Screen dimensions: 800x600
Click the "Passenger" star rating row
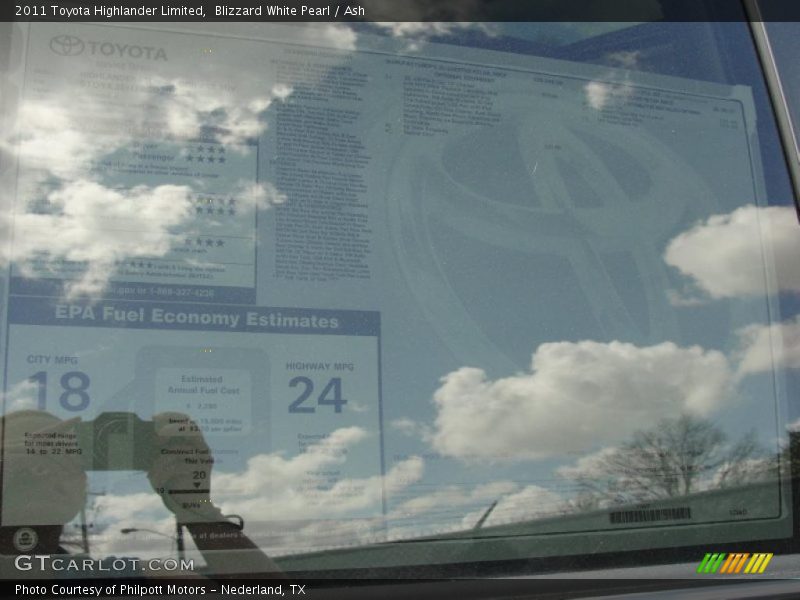click(179, 158)
